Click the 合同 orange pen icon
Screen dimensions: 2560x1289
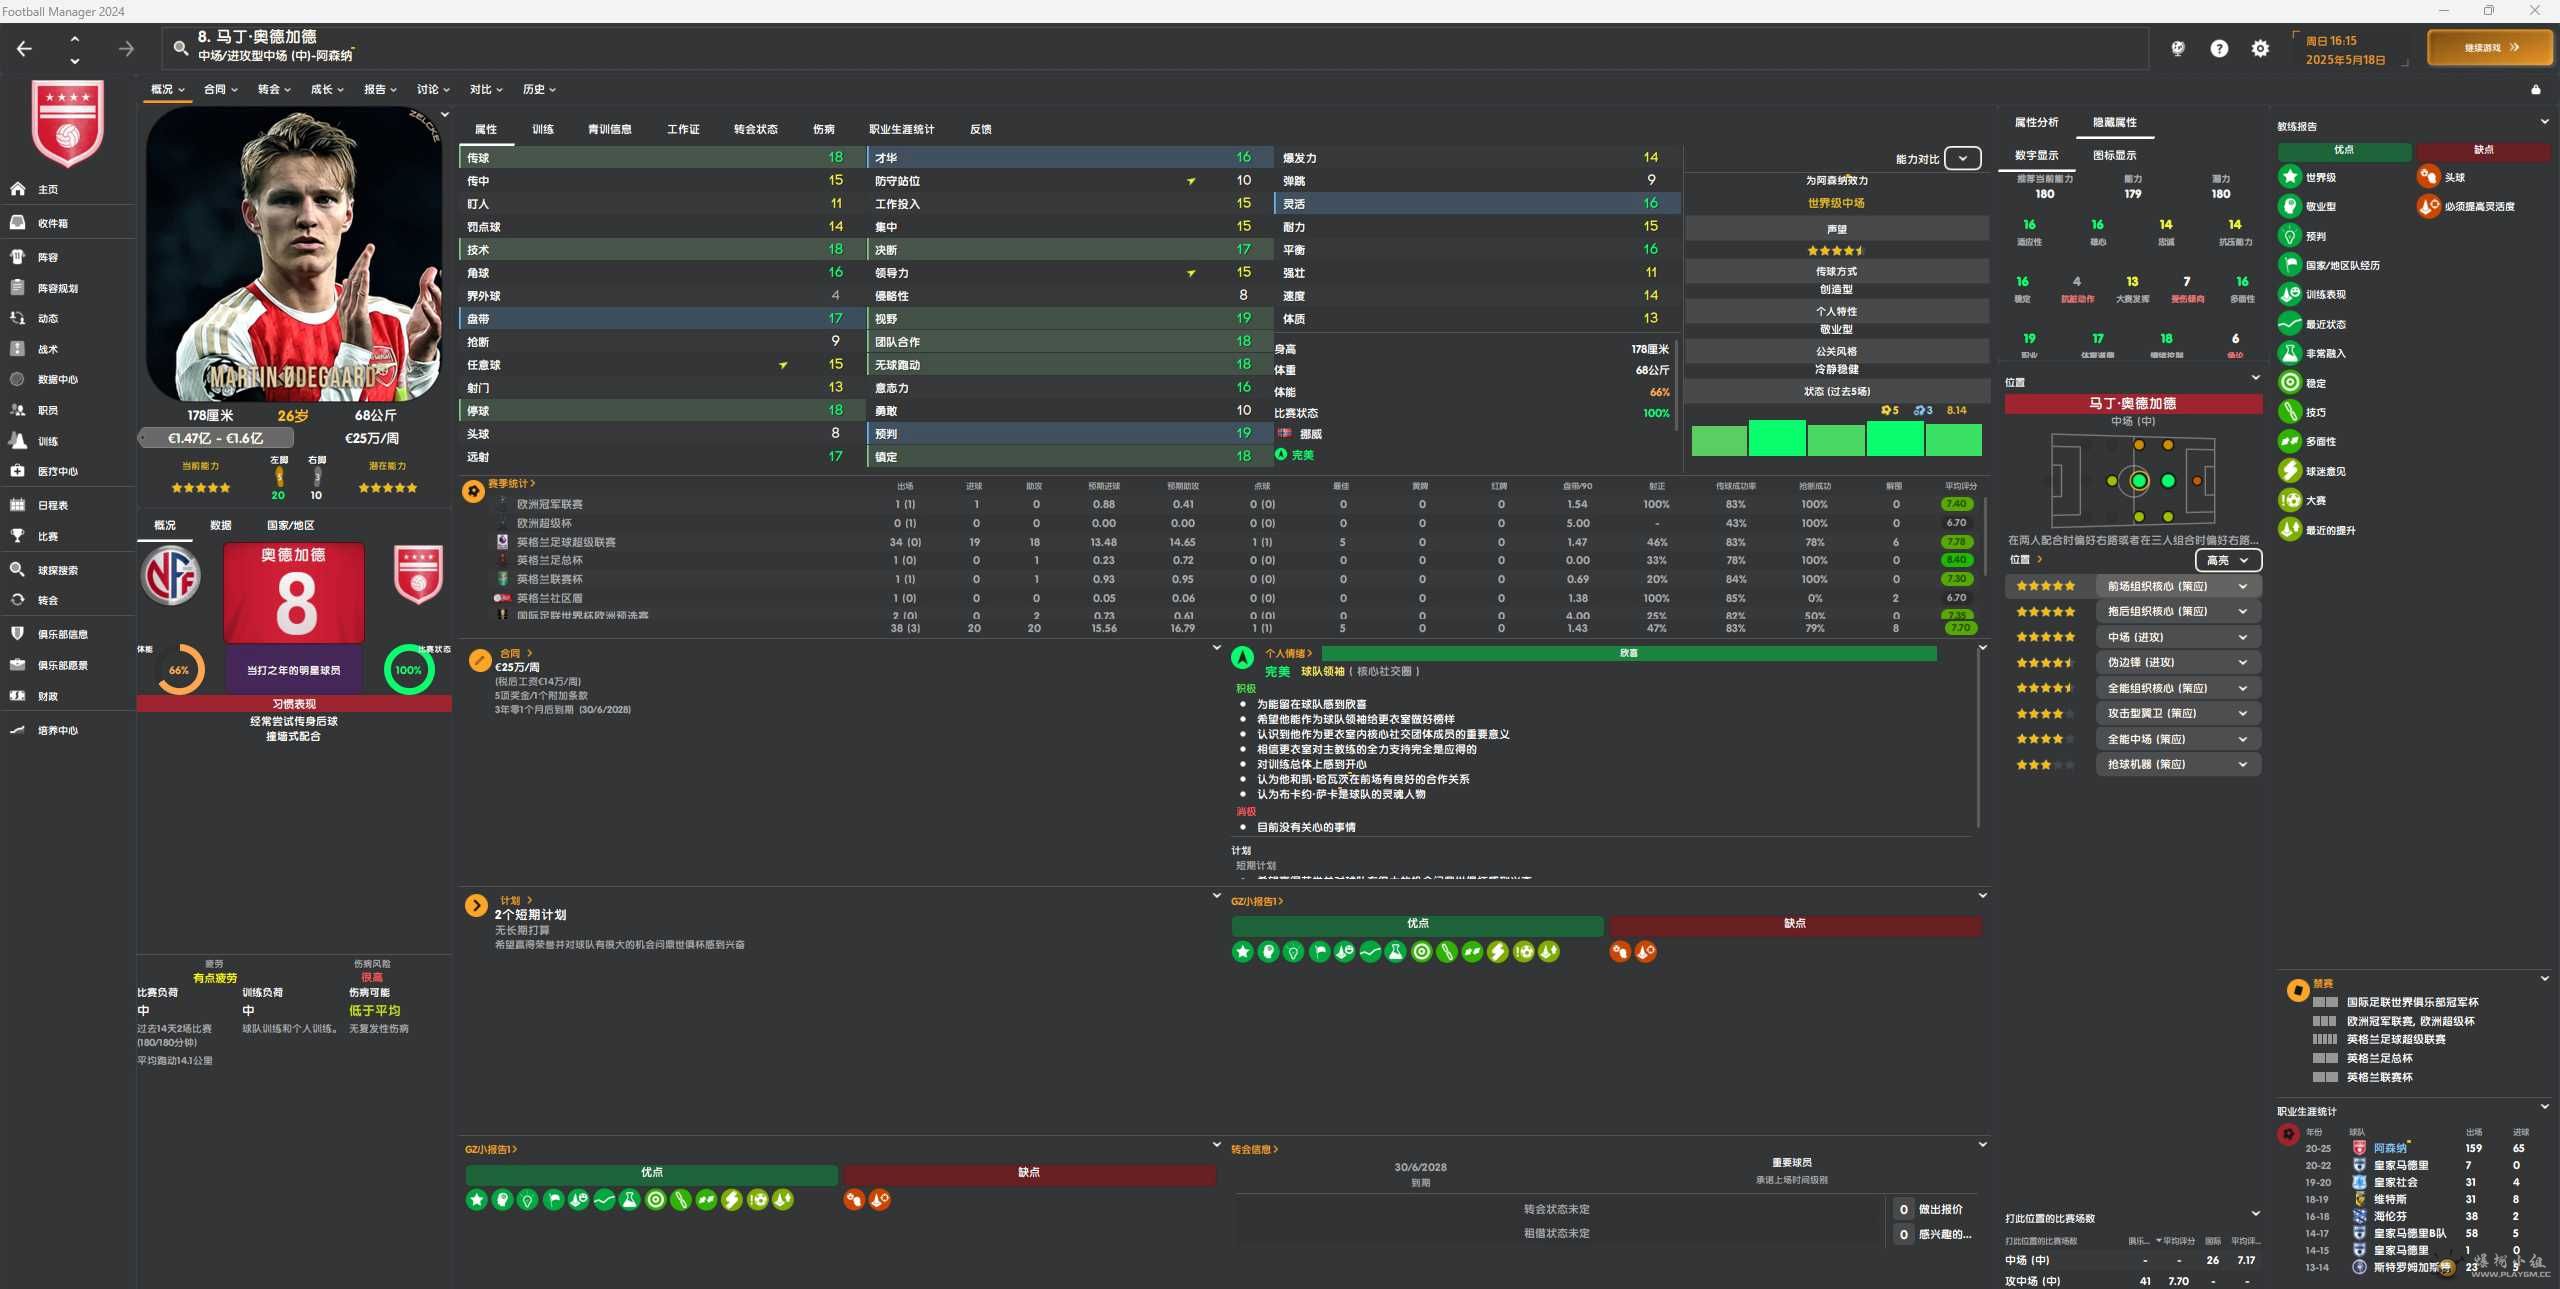479,660
